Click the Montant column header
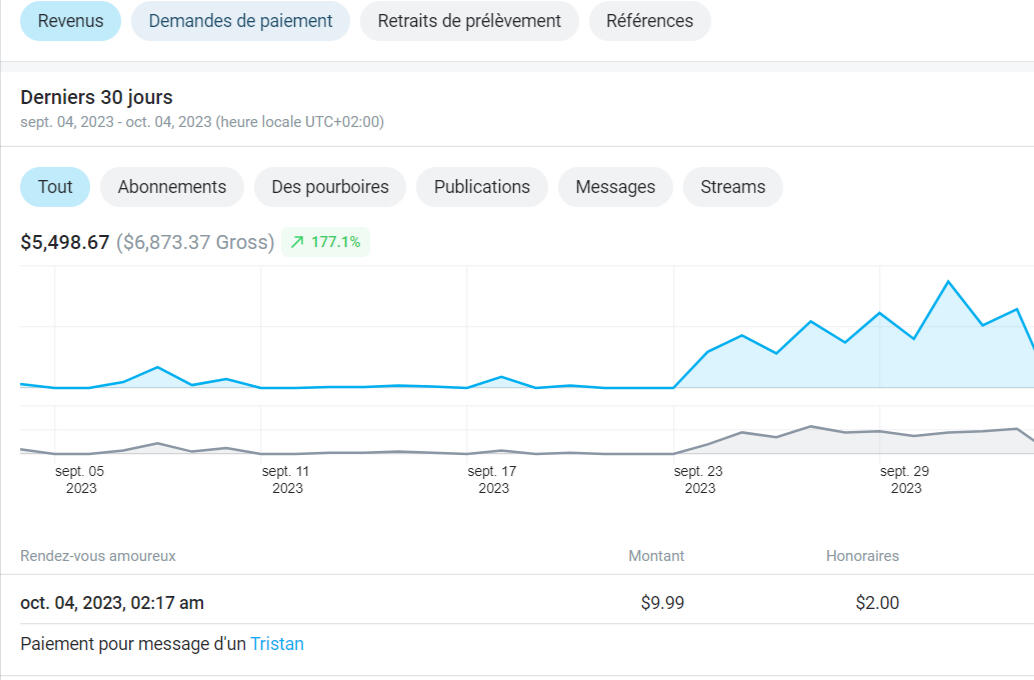 (656, 556)
